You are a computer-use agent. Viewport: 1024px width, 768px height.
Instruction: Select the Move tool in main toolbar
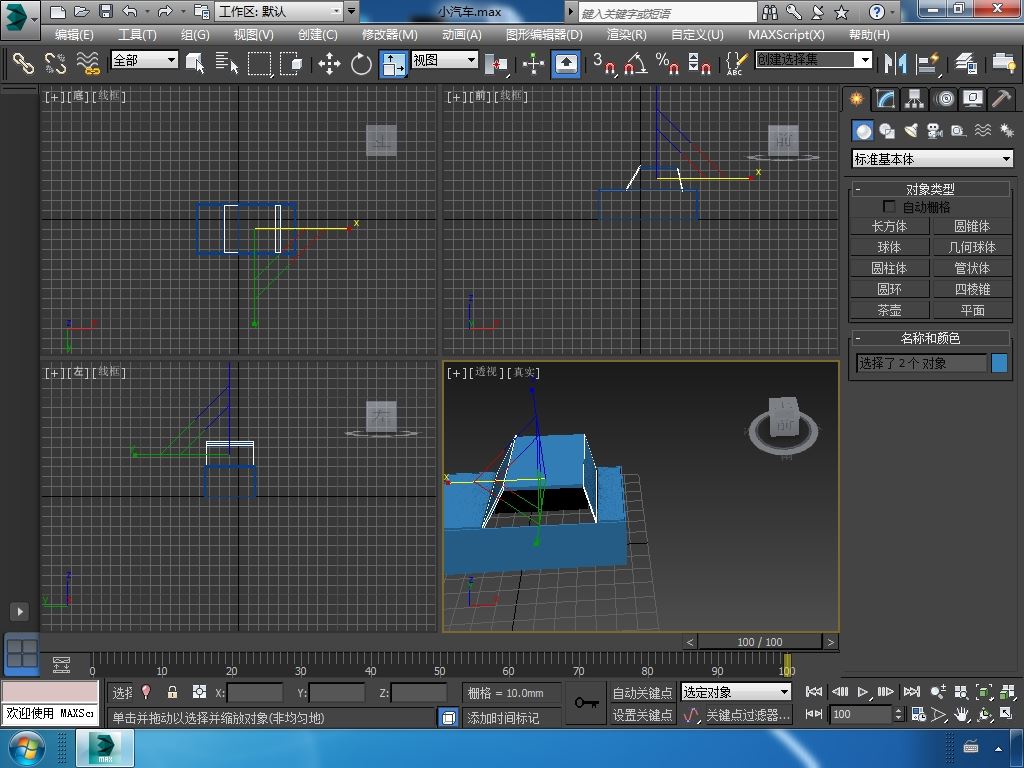[x=329, y=64]
